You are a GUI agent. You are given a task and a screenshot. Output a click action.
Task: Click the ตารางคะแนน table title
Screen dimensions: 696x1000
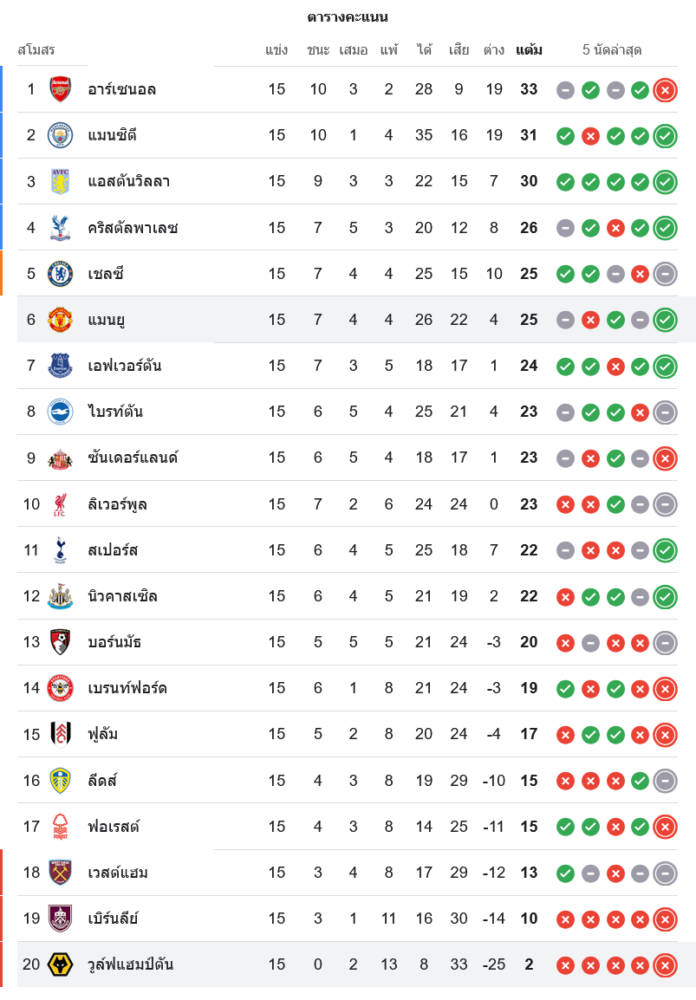click(348, 17)
